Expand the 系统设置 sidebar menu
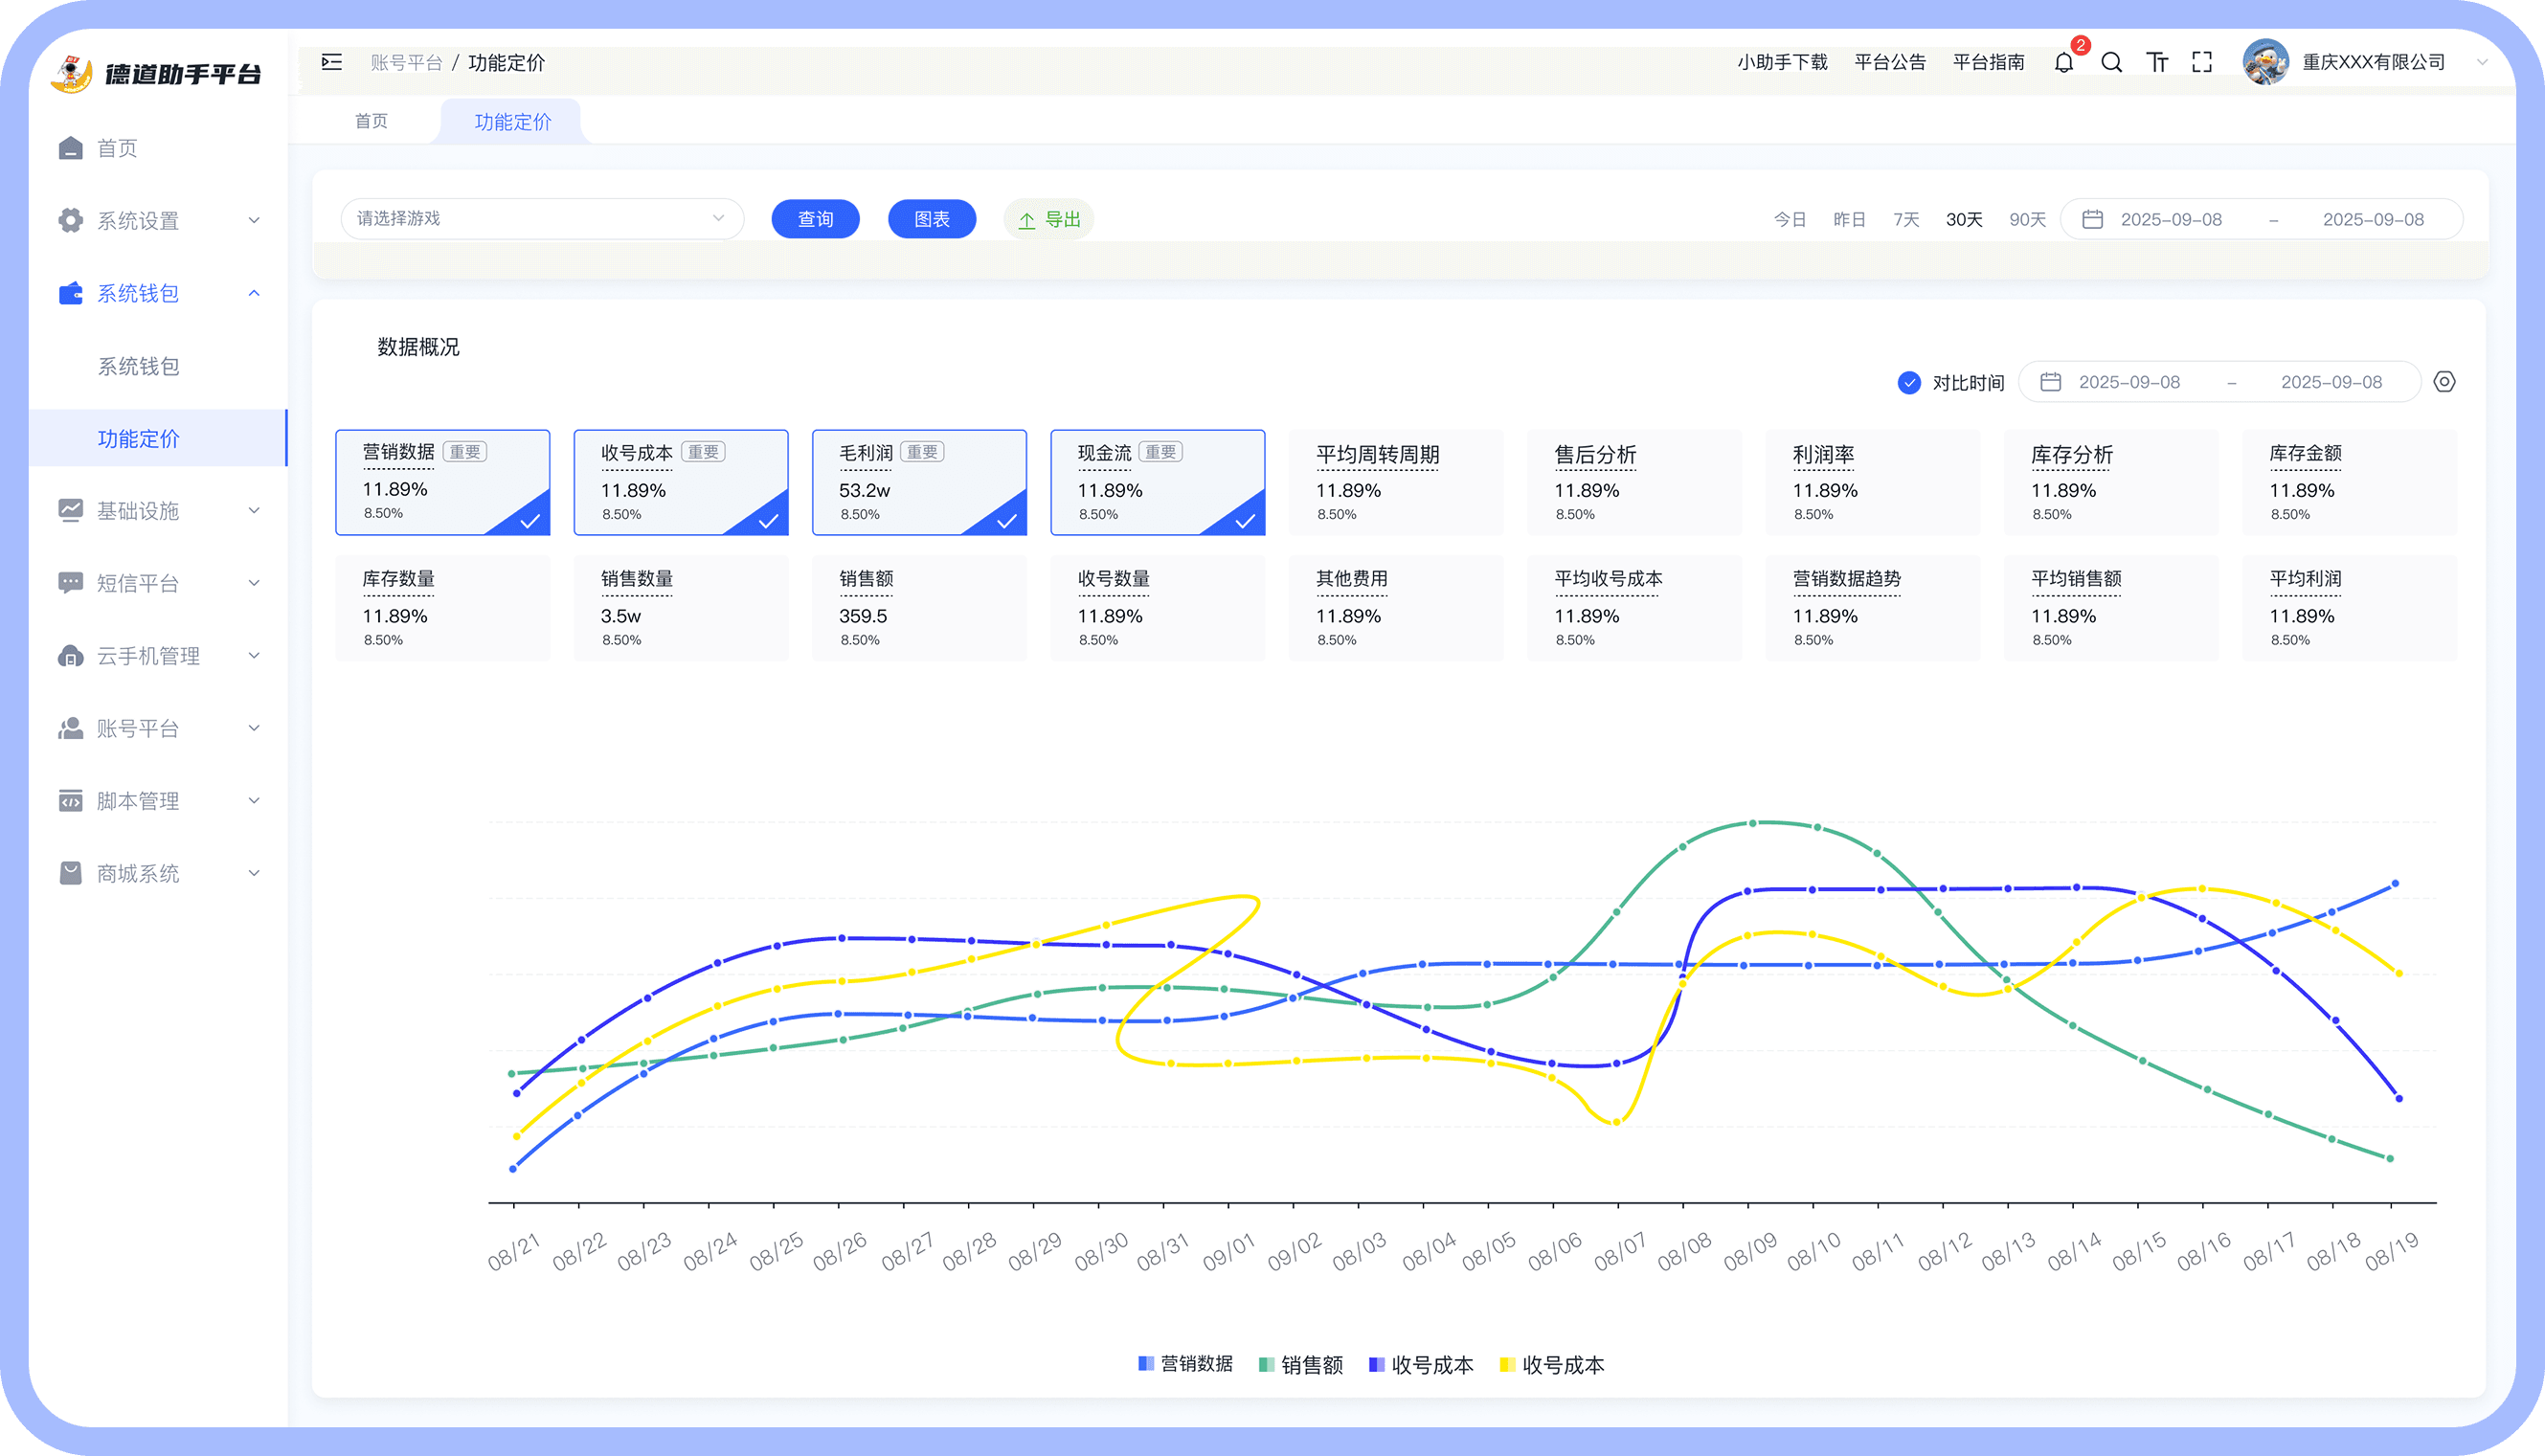Image resolution: width=2545 pixels, height=1456 pixels. pos(158,221)
